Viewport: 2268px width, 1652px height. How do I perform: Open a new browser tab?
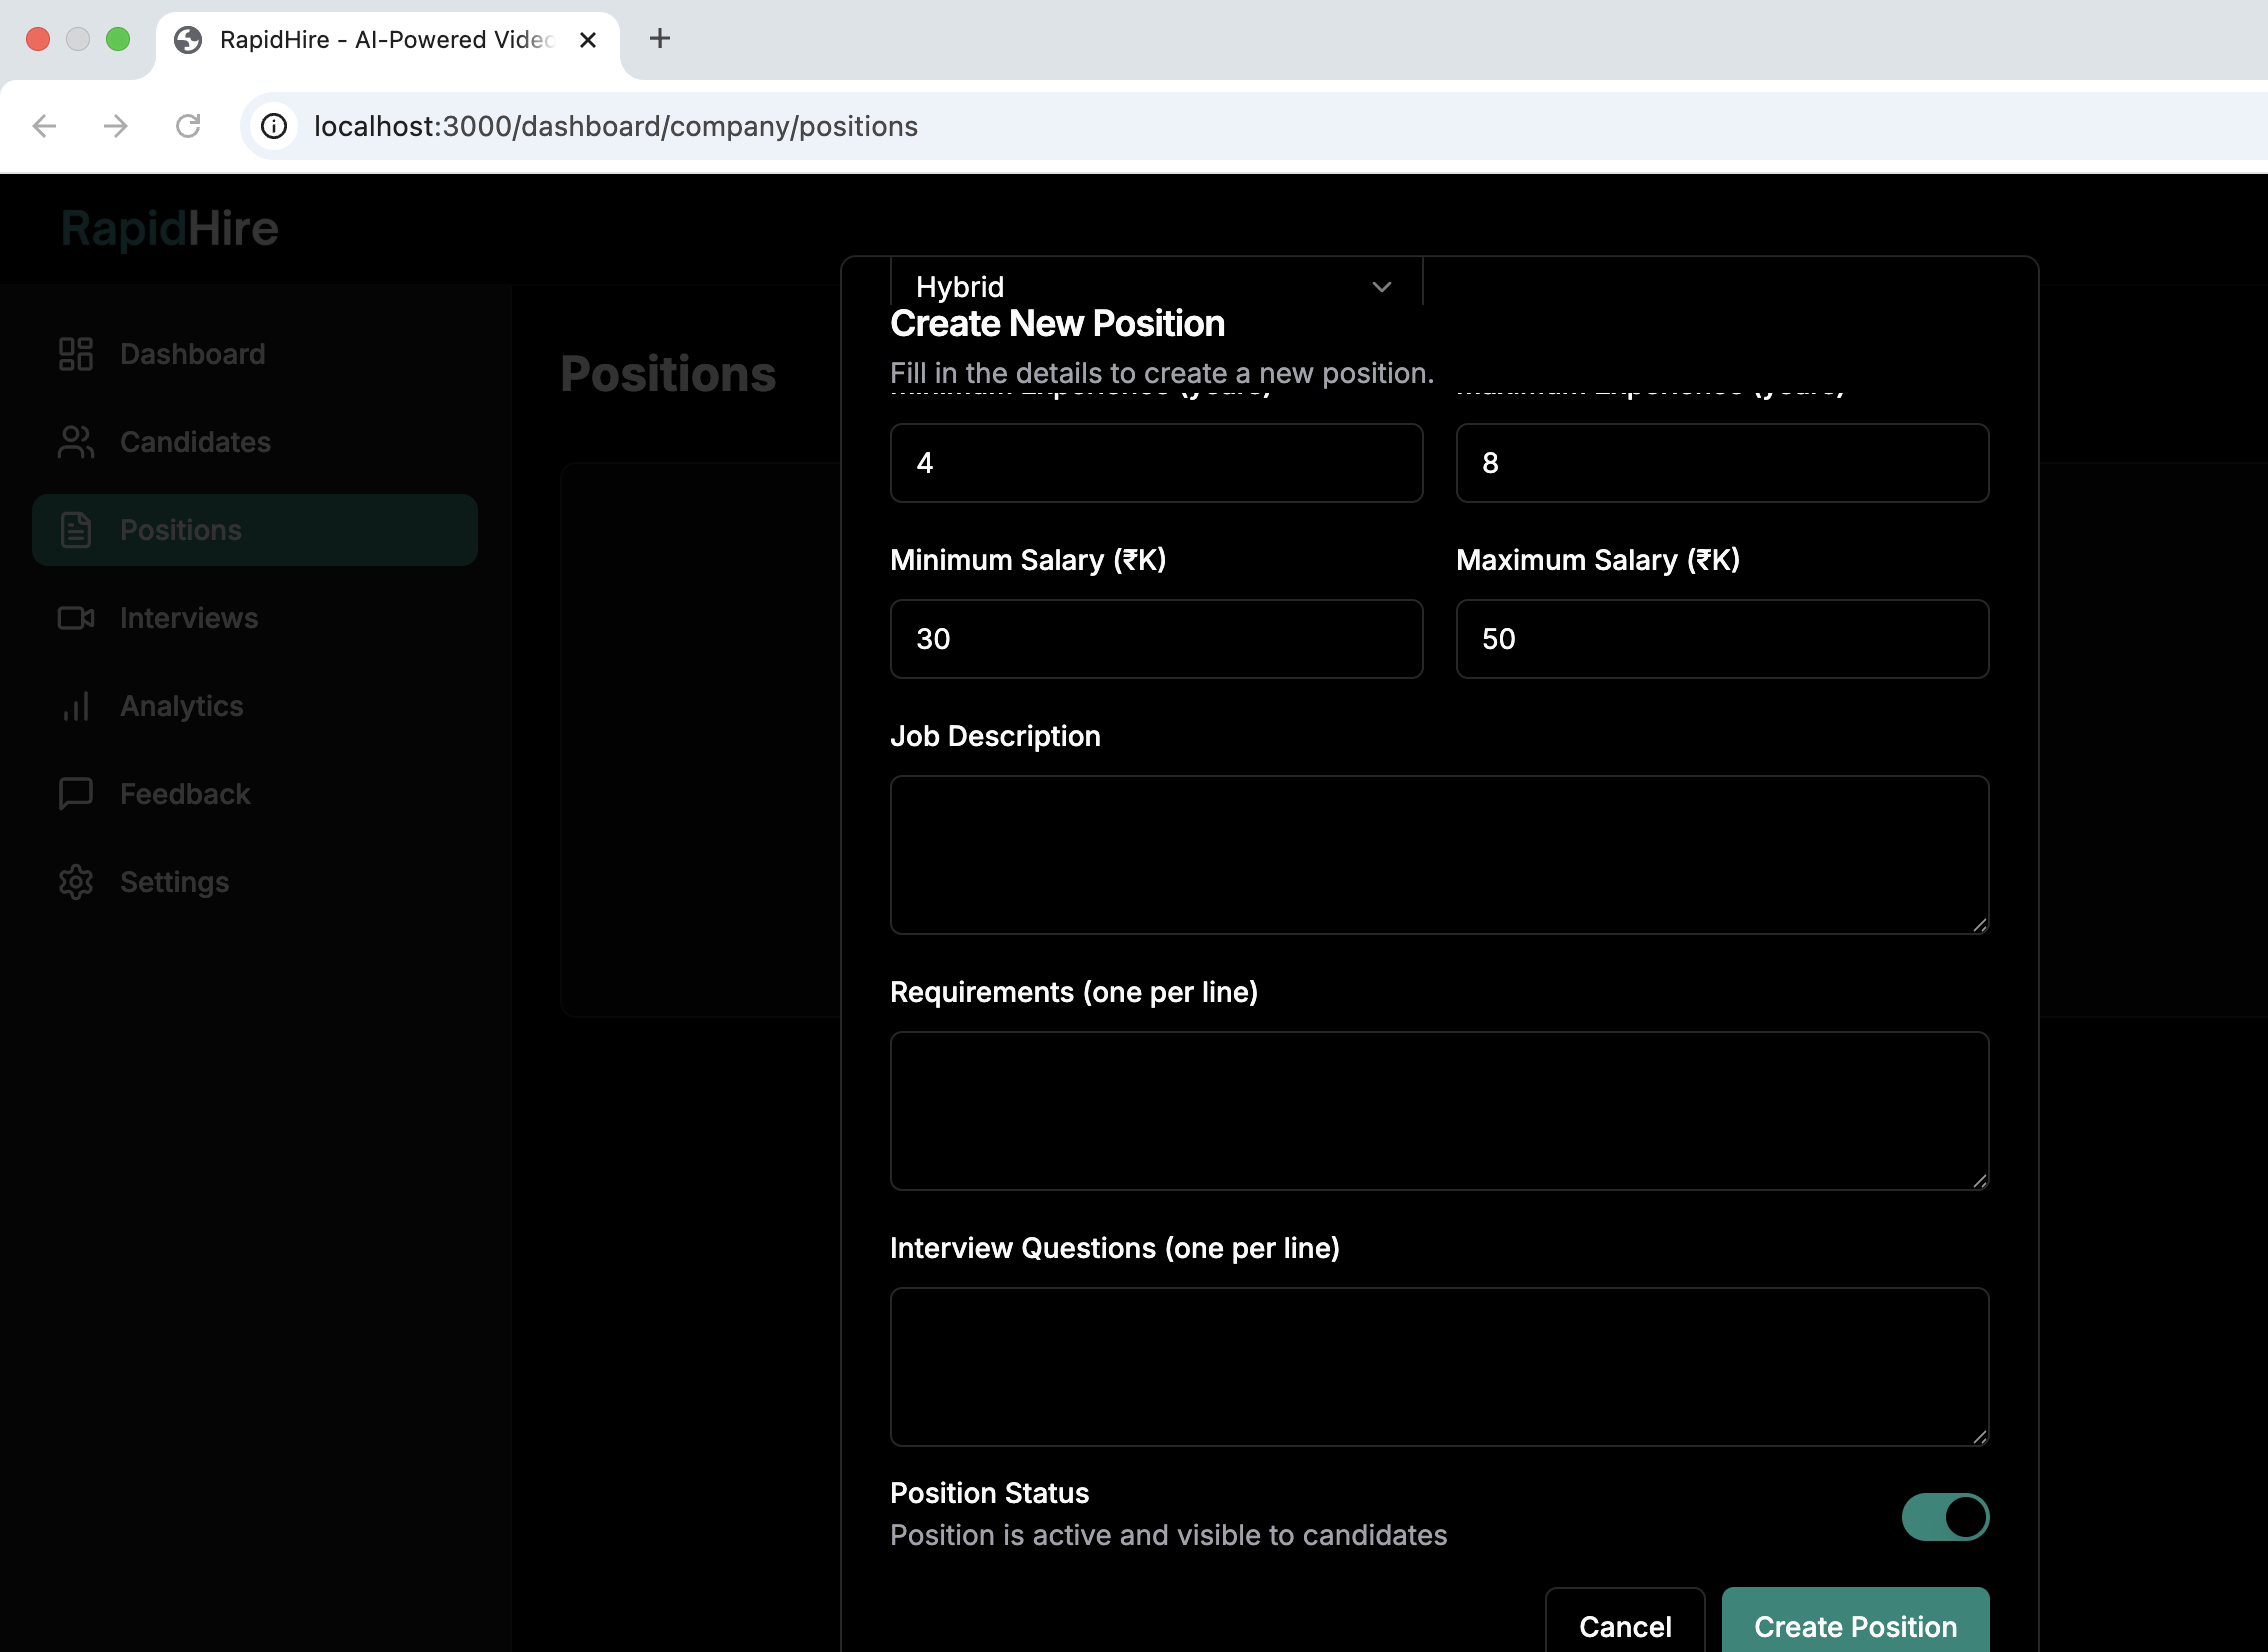[x=660, y=39]
